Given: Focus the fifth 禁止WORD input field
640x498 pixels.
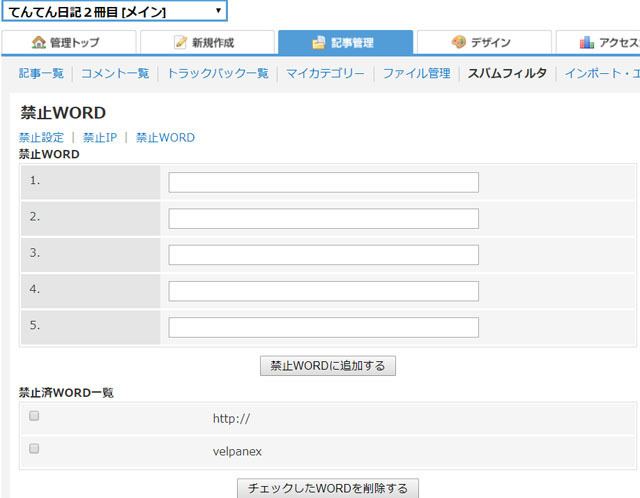Looking at the screenshot, I should pyautogui.click(x=324, y=327).
